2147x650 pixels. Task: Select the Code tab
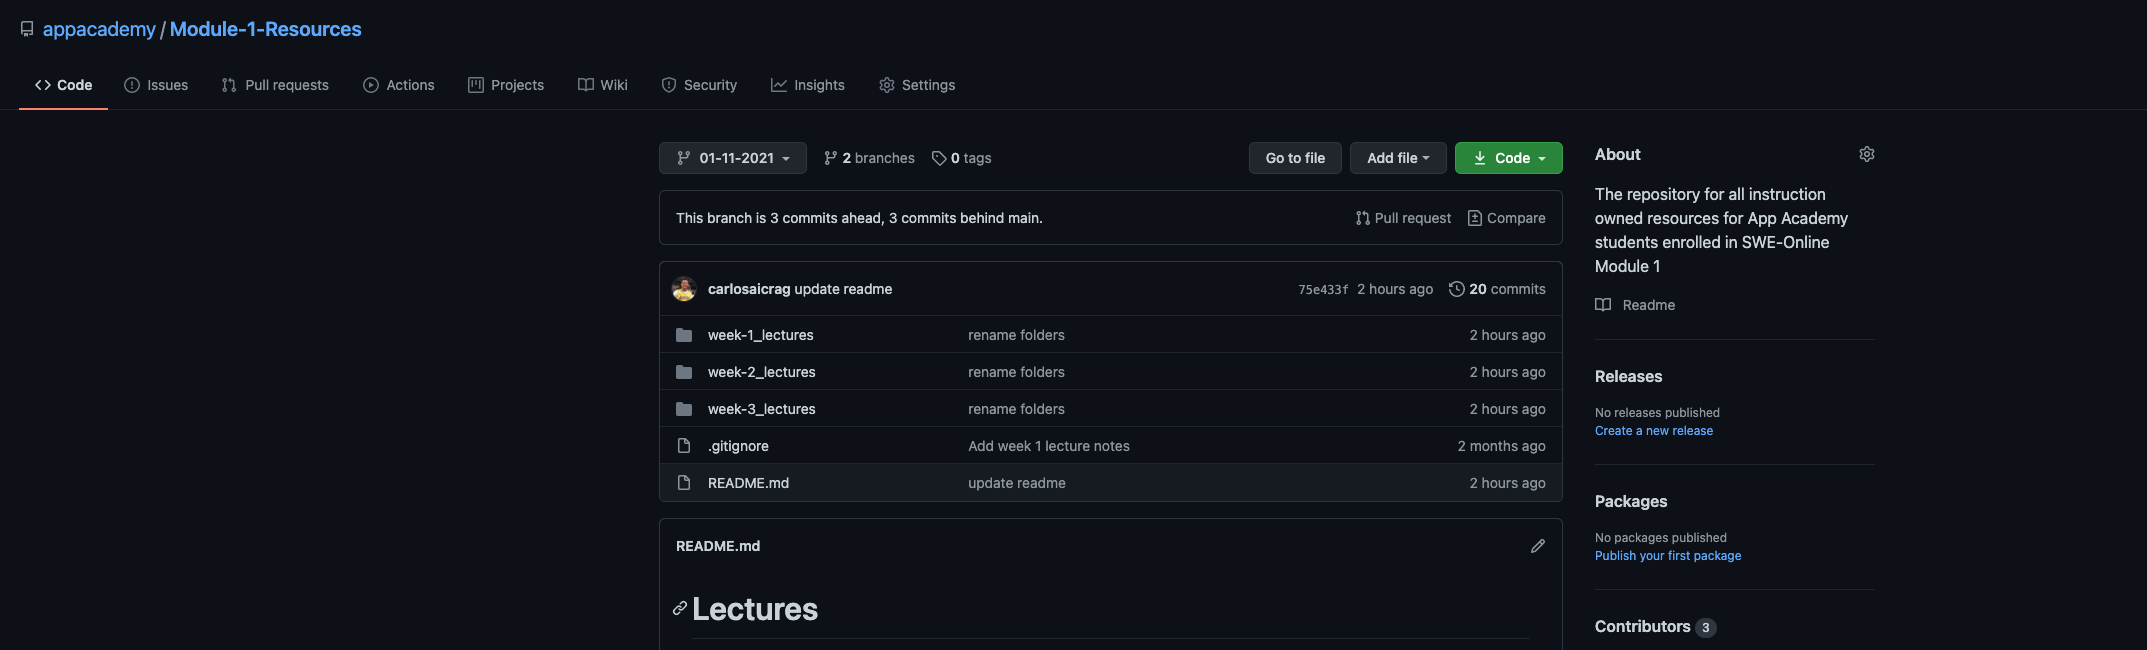[63, 85]
